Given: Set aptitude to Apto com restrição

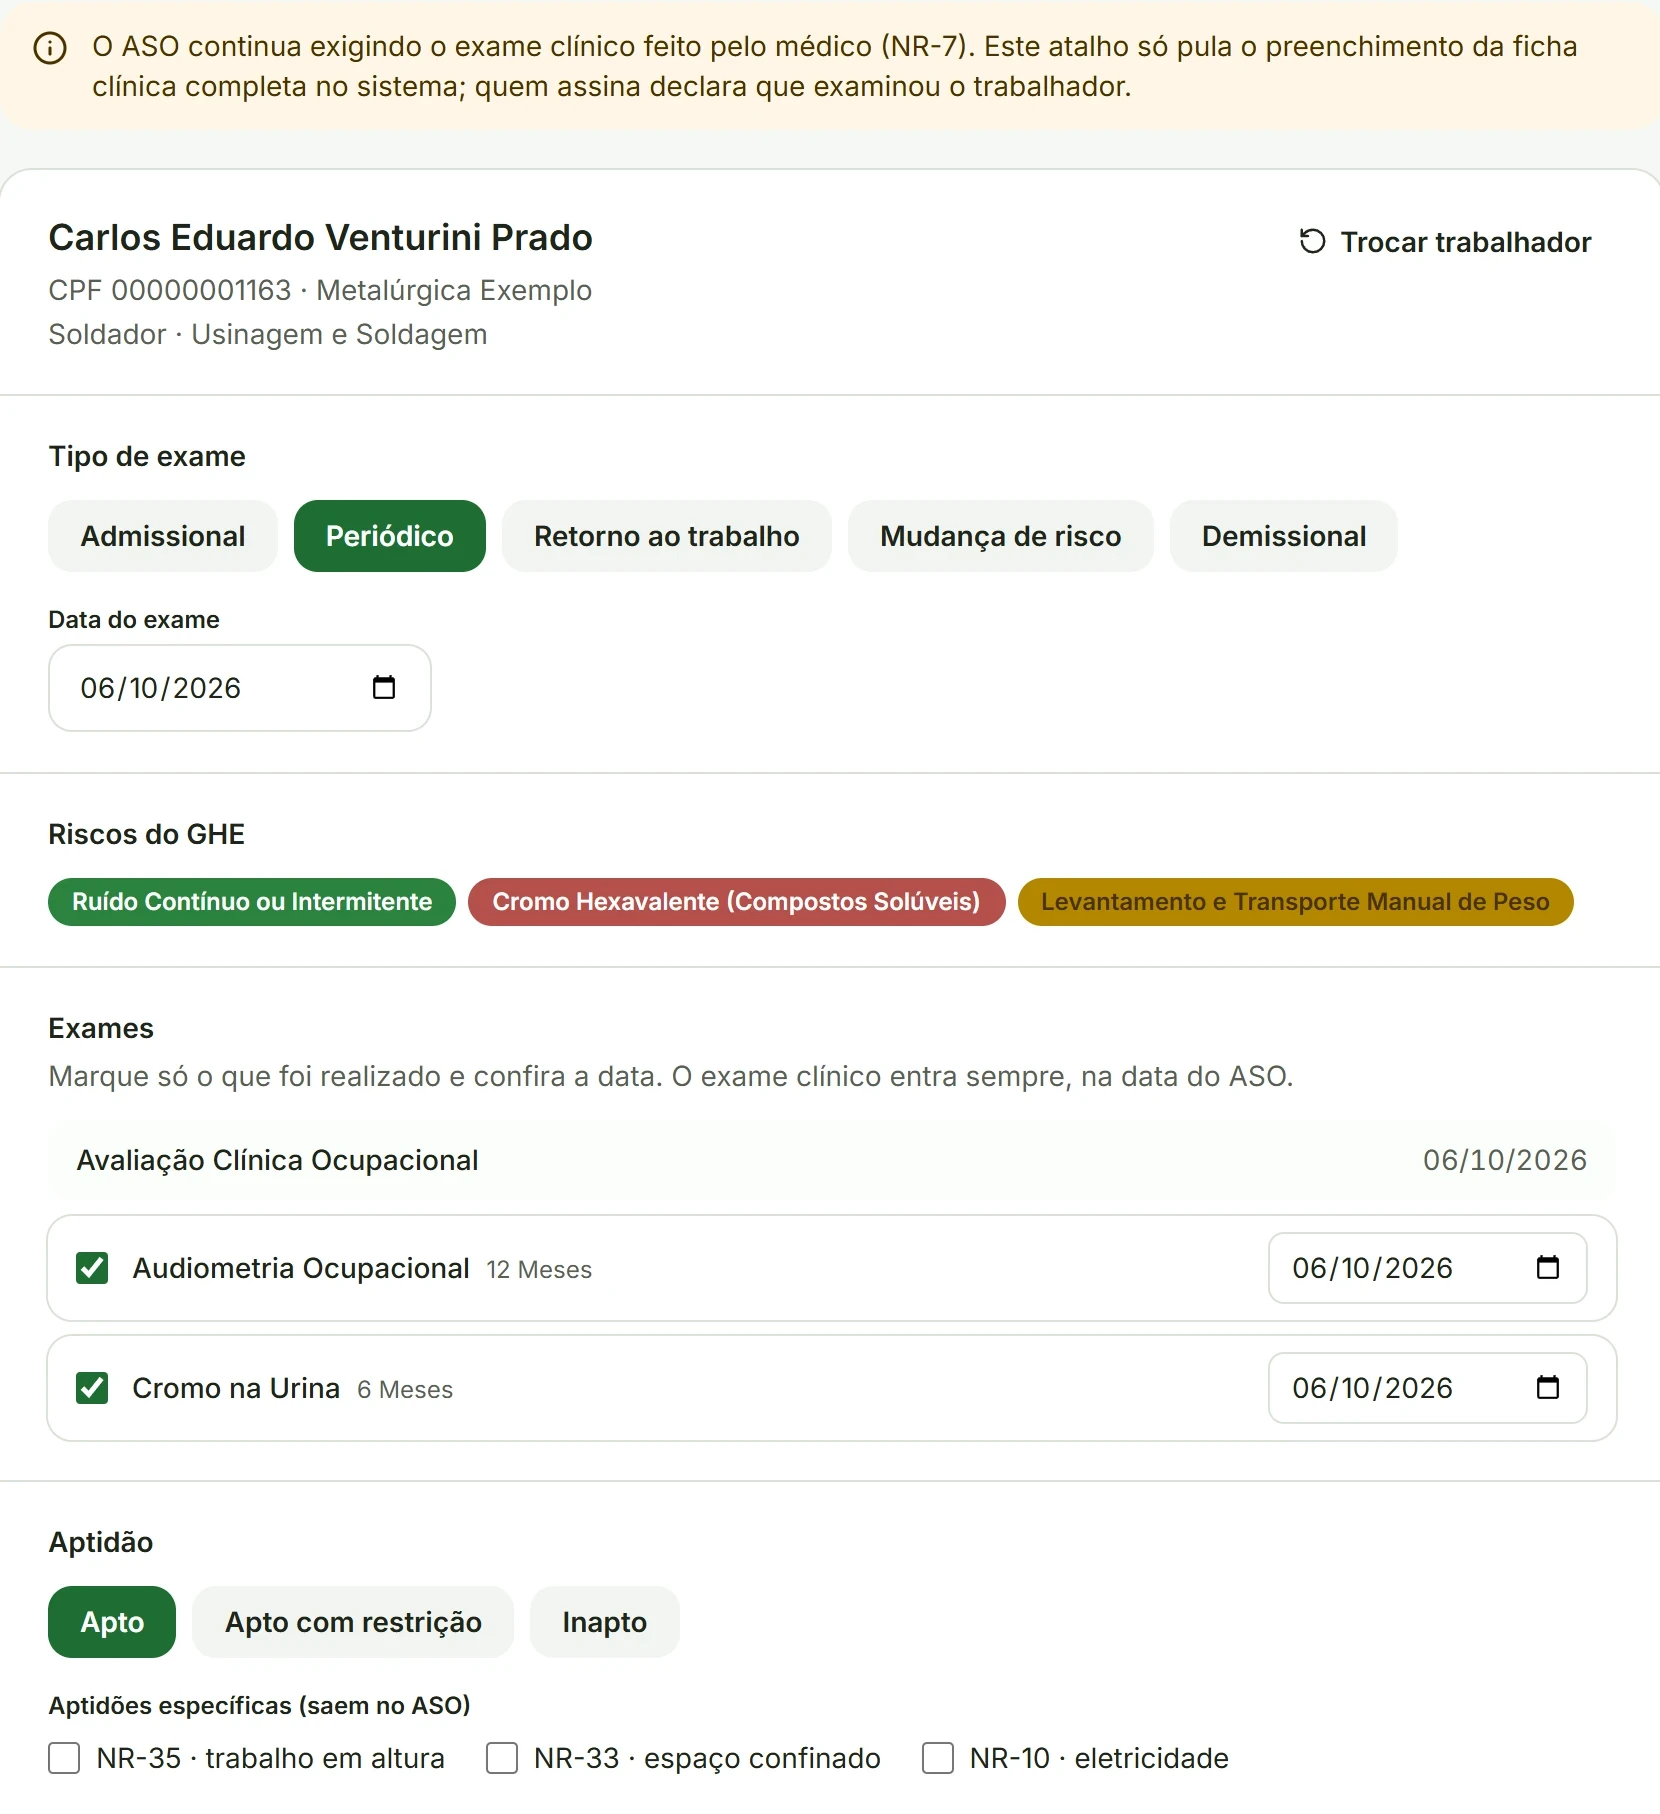Looking at the screenshot, I should [353, 1622].
